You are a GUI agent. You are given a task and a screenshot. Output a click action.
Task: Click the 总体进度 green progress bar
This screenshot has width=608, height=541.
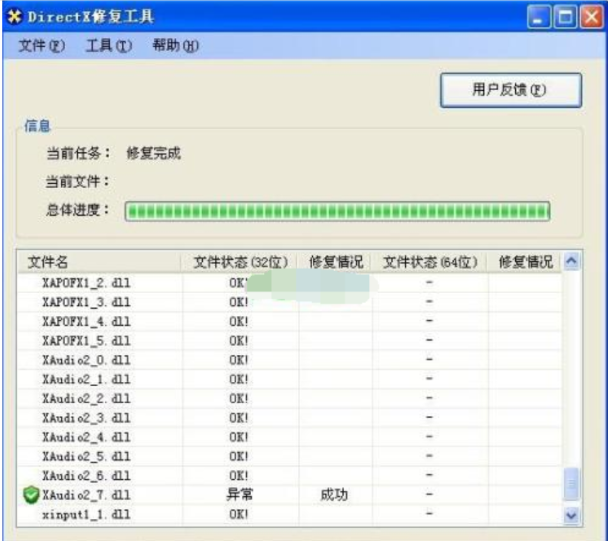[x=337, y=211]
